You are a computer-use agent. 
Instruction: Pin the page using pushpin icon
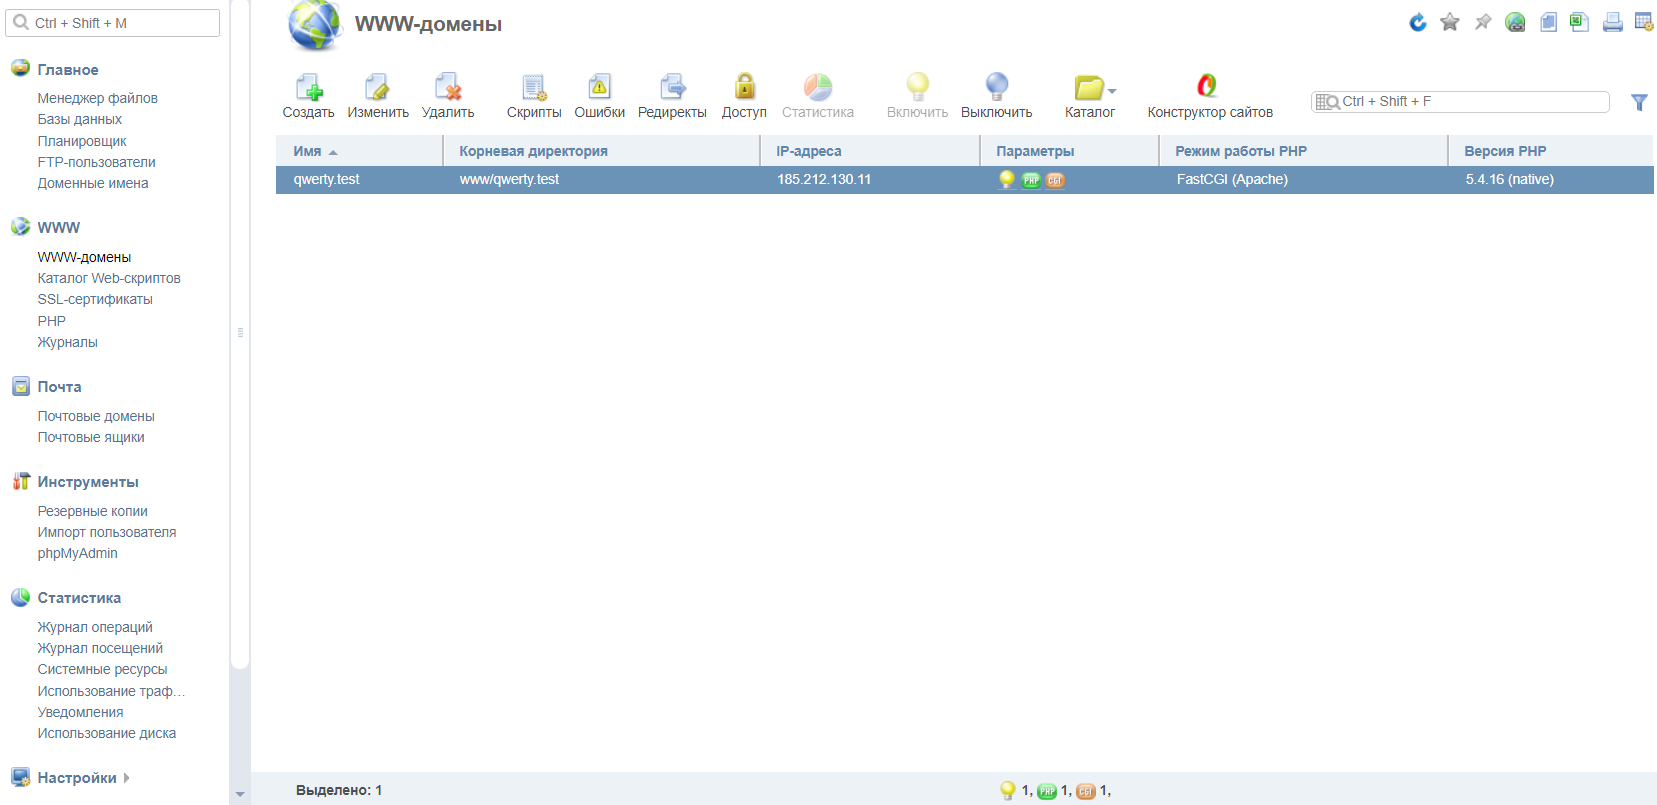(1483, 22)
